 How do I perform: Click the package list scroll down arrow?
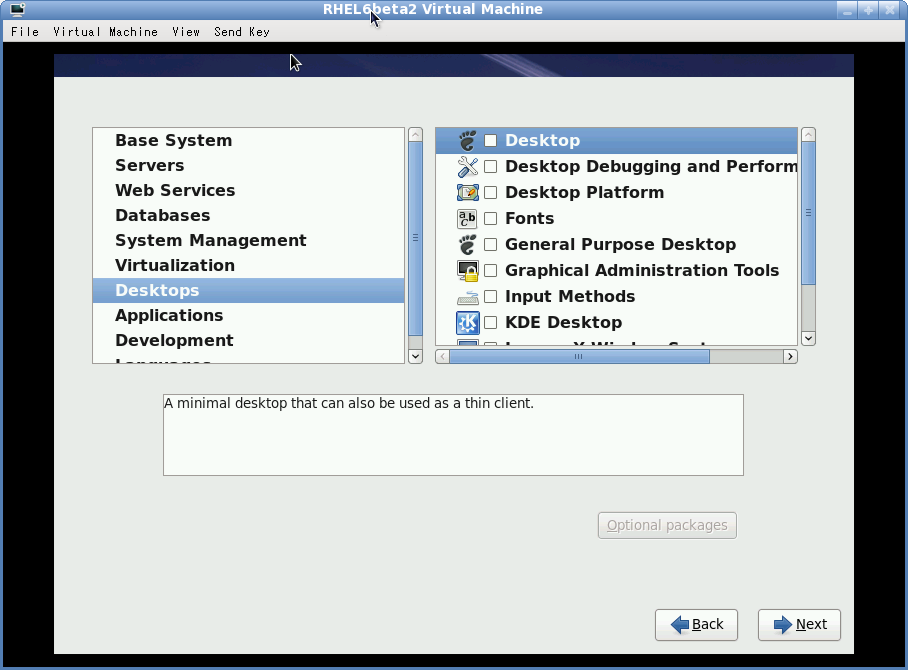(x=808, y=338)
